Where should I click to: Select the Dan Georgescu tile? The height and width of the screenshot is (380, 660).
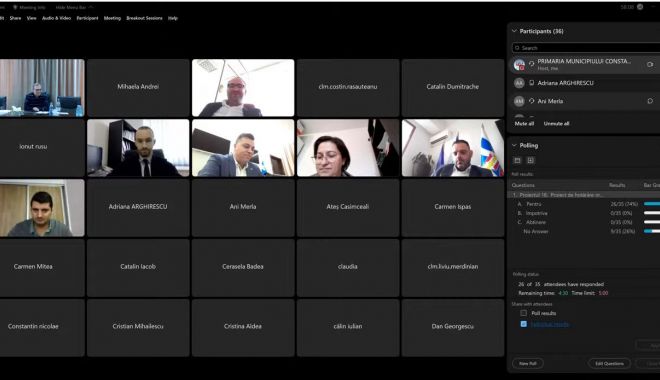click(452, 327)
